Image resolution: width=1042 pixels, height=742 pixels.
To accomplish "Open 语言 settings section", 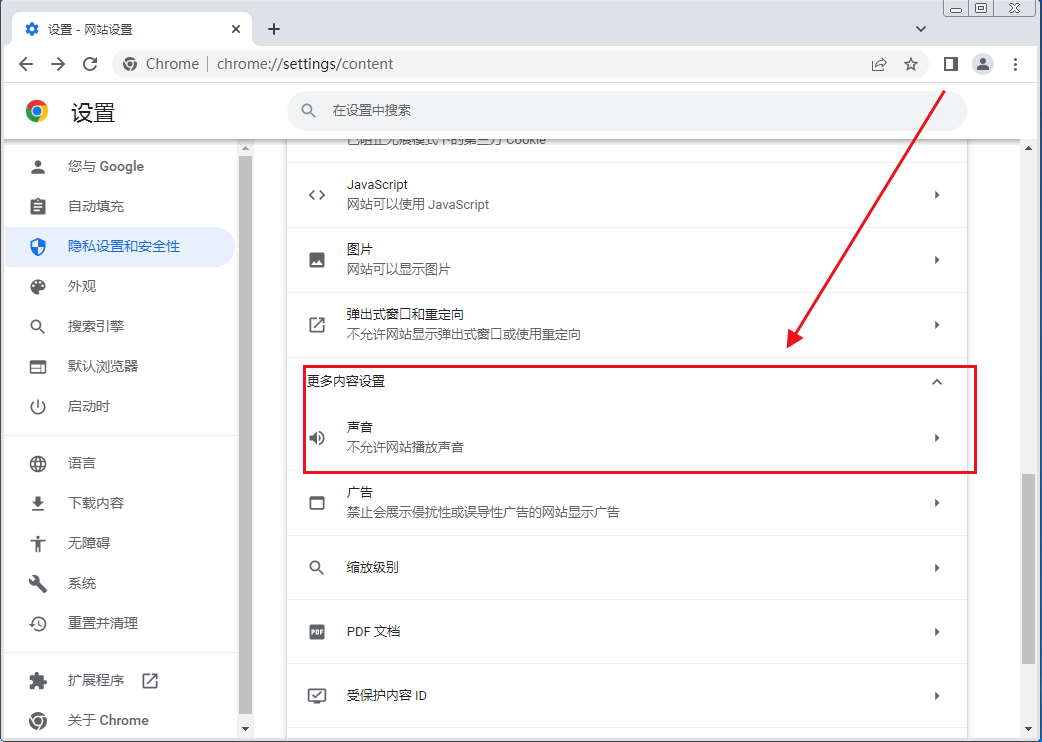I will pos(120,463).
